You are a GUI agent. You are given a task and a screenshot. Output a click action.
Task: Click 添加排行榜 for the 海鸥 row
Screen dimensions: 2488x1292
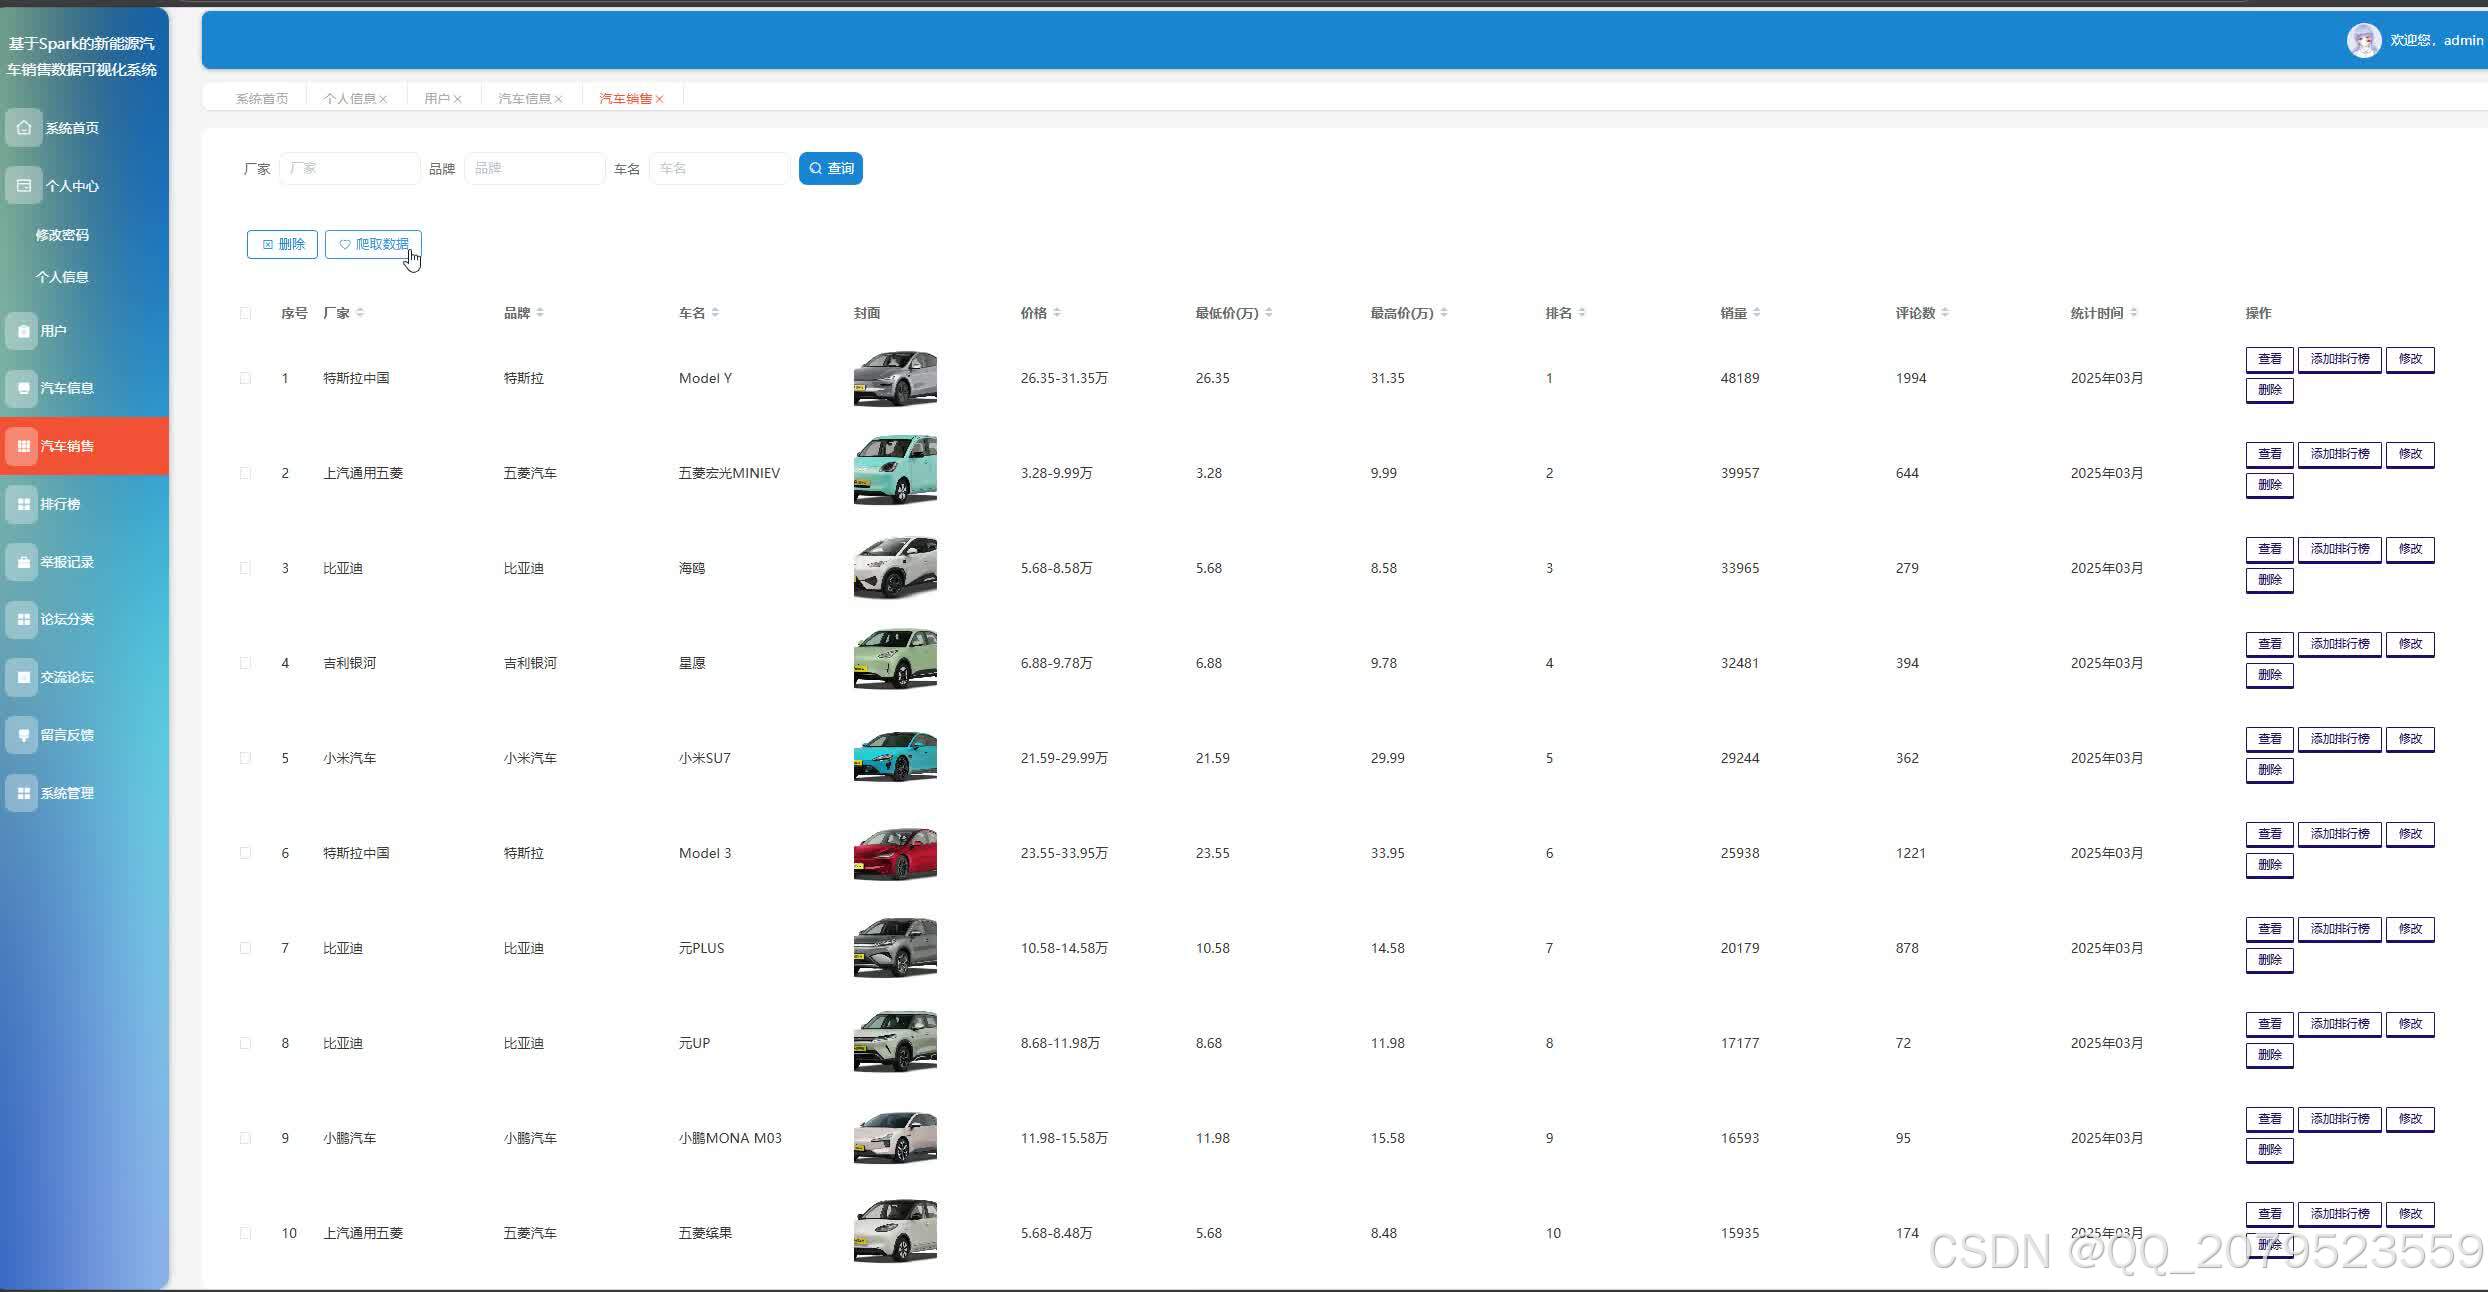coord(2339,549)
